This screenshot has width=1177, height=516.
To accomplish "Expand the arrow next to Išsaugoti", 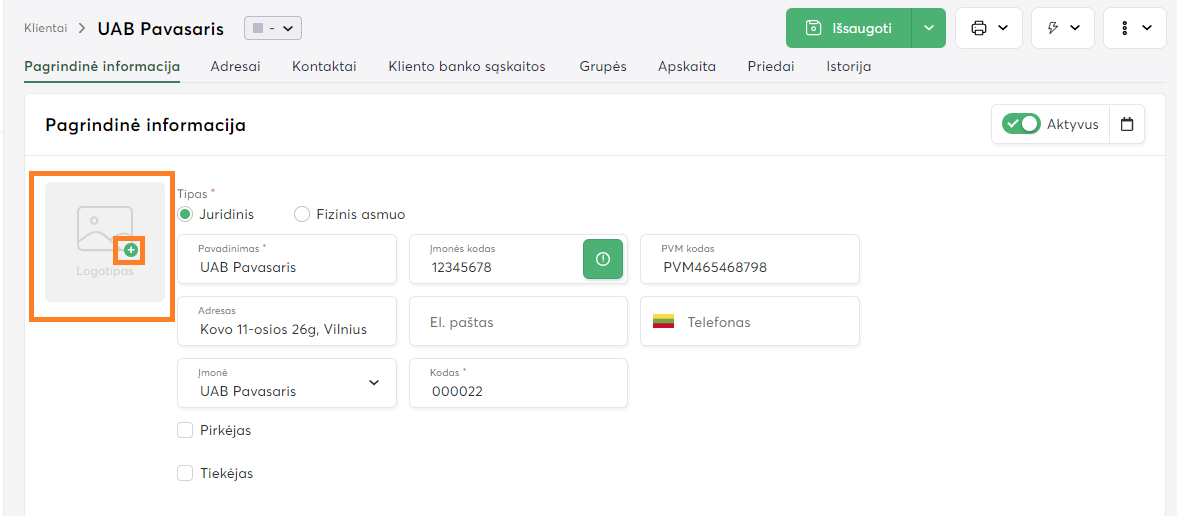I will 929,28.
